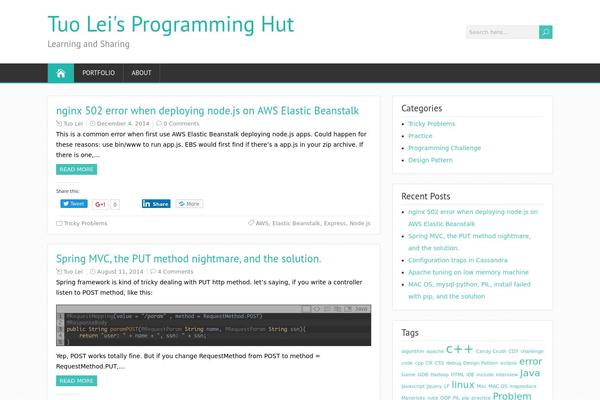600x400 pixels.
Task: Open recent post 'Apache tuning on low memory machine'
Action: [468, 272]
